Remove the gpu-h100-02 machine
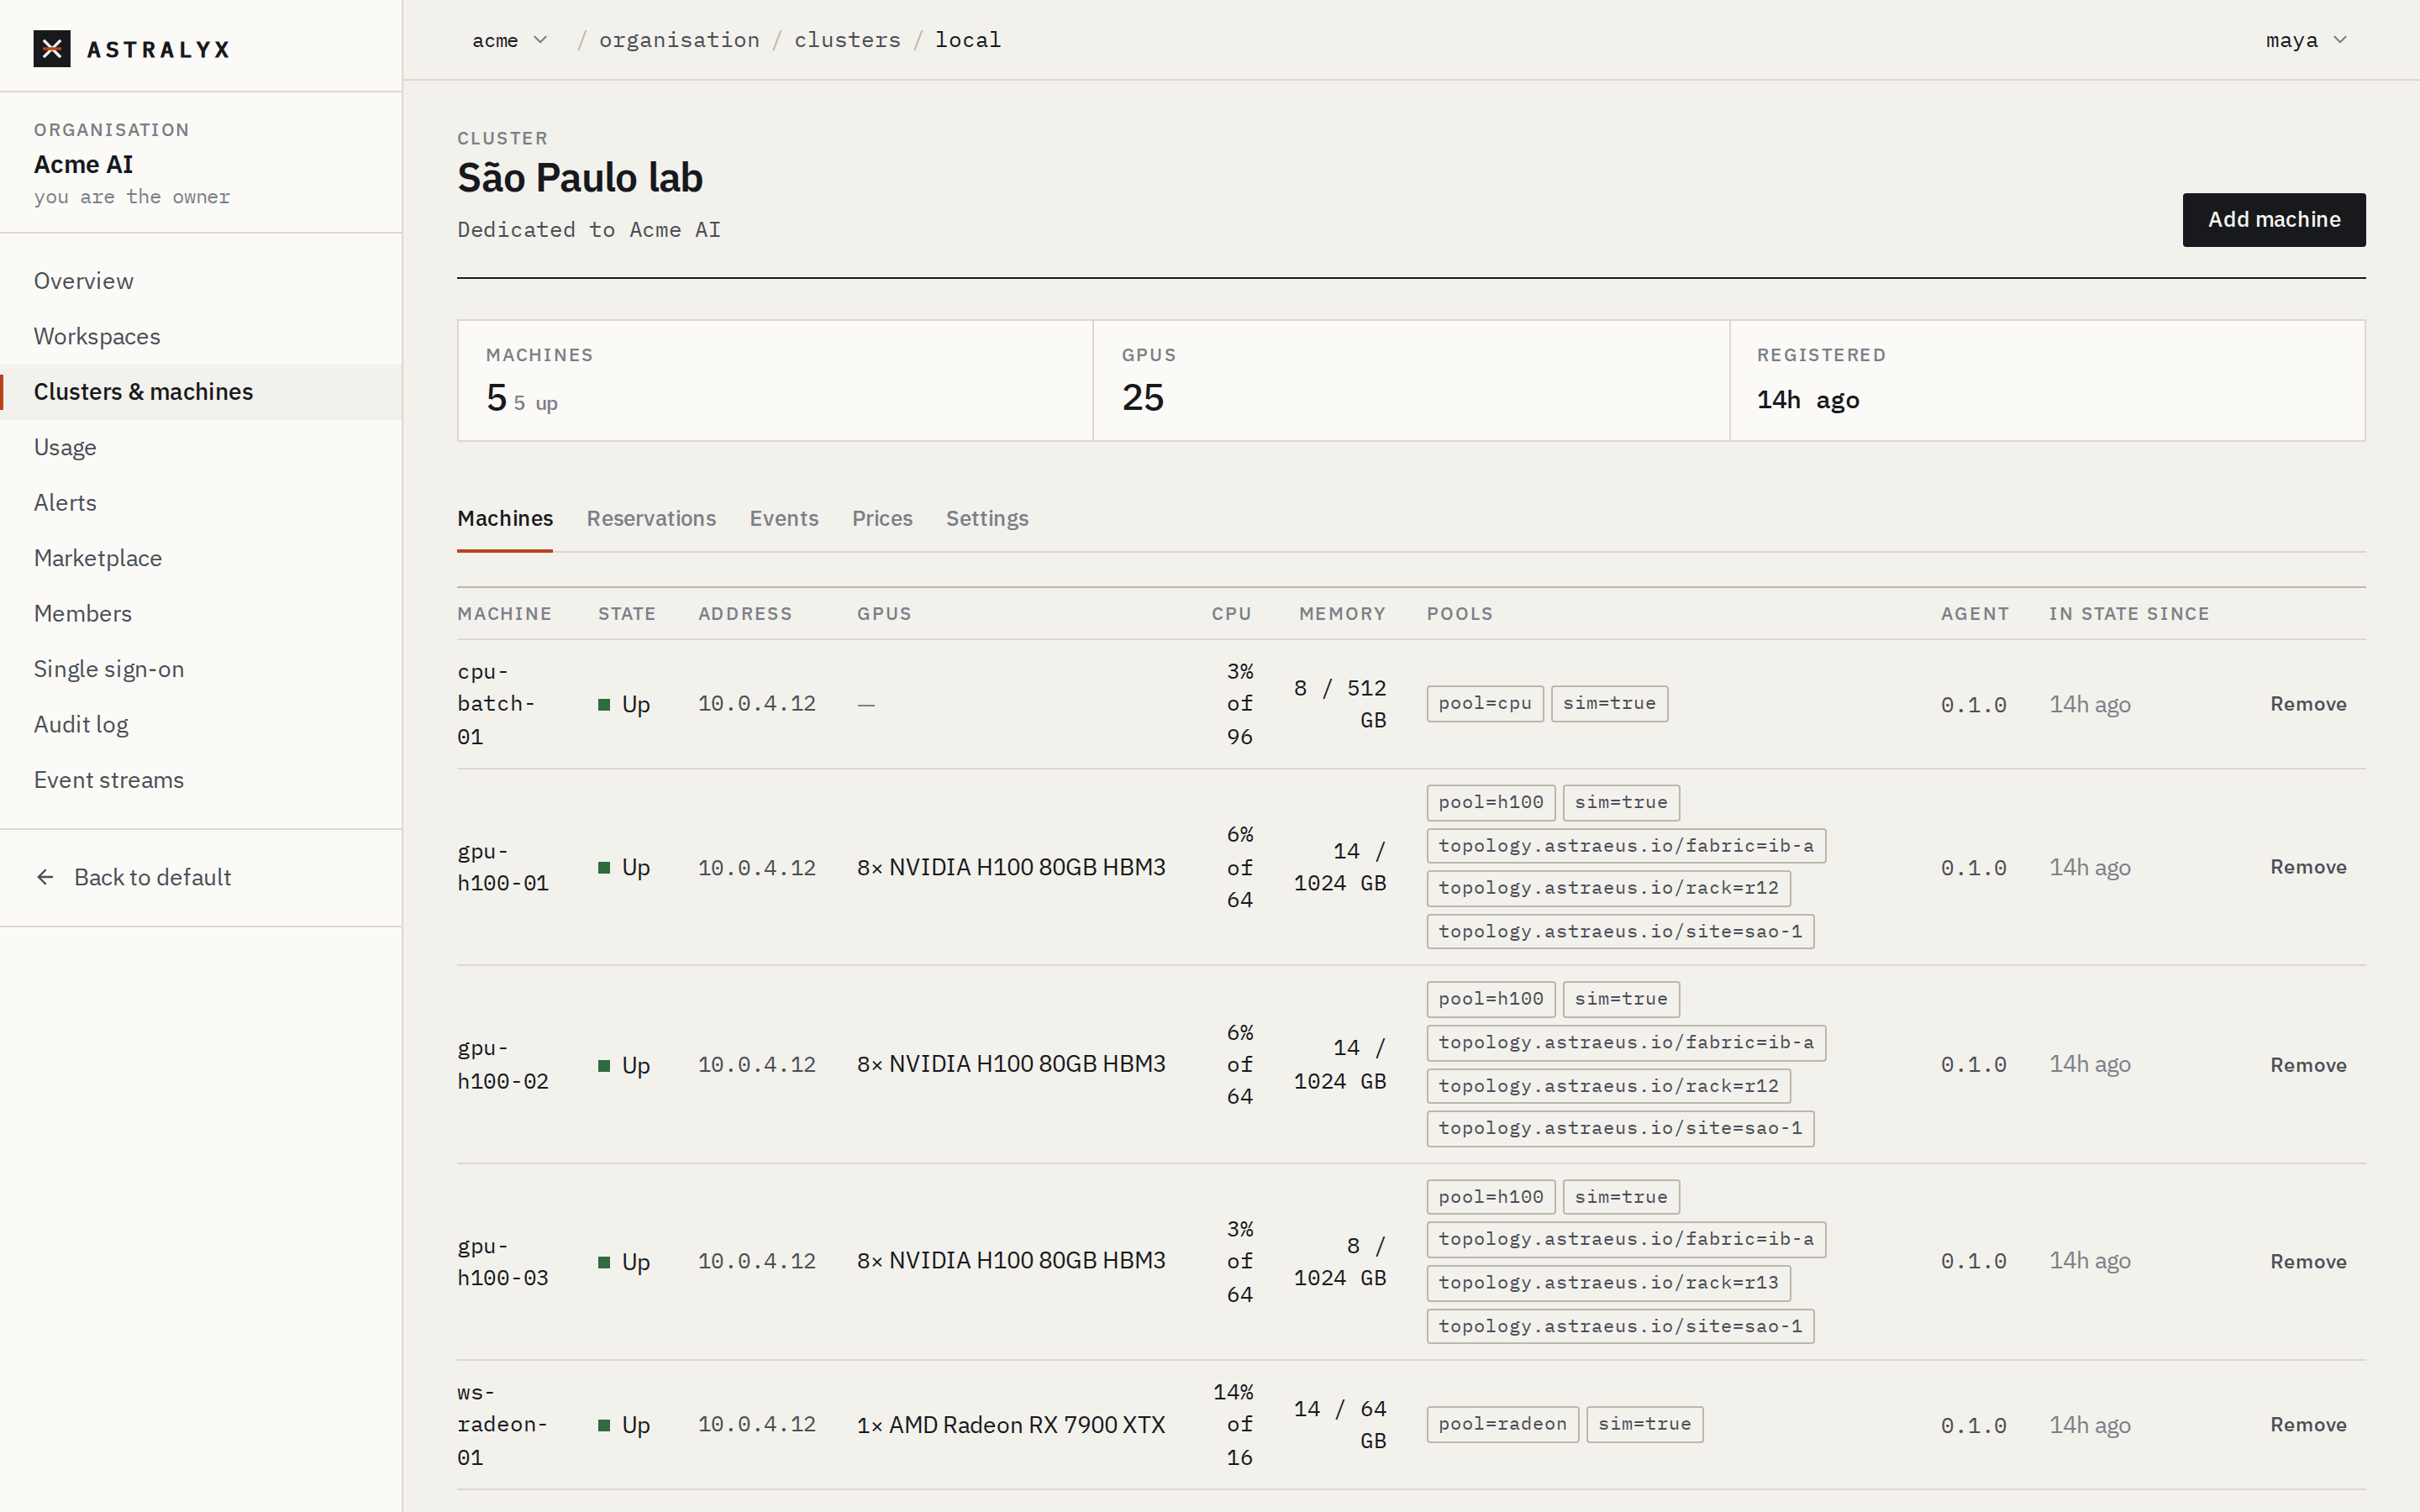The image size is (2420, 1512). click(2308, 1065)
